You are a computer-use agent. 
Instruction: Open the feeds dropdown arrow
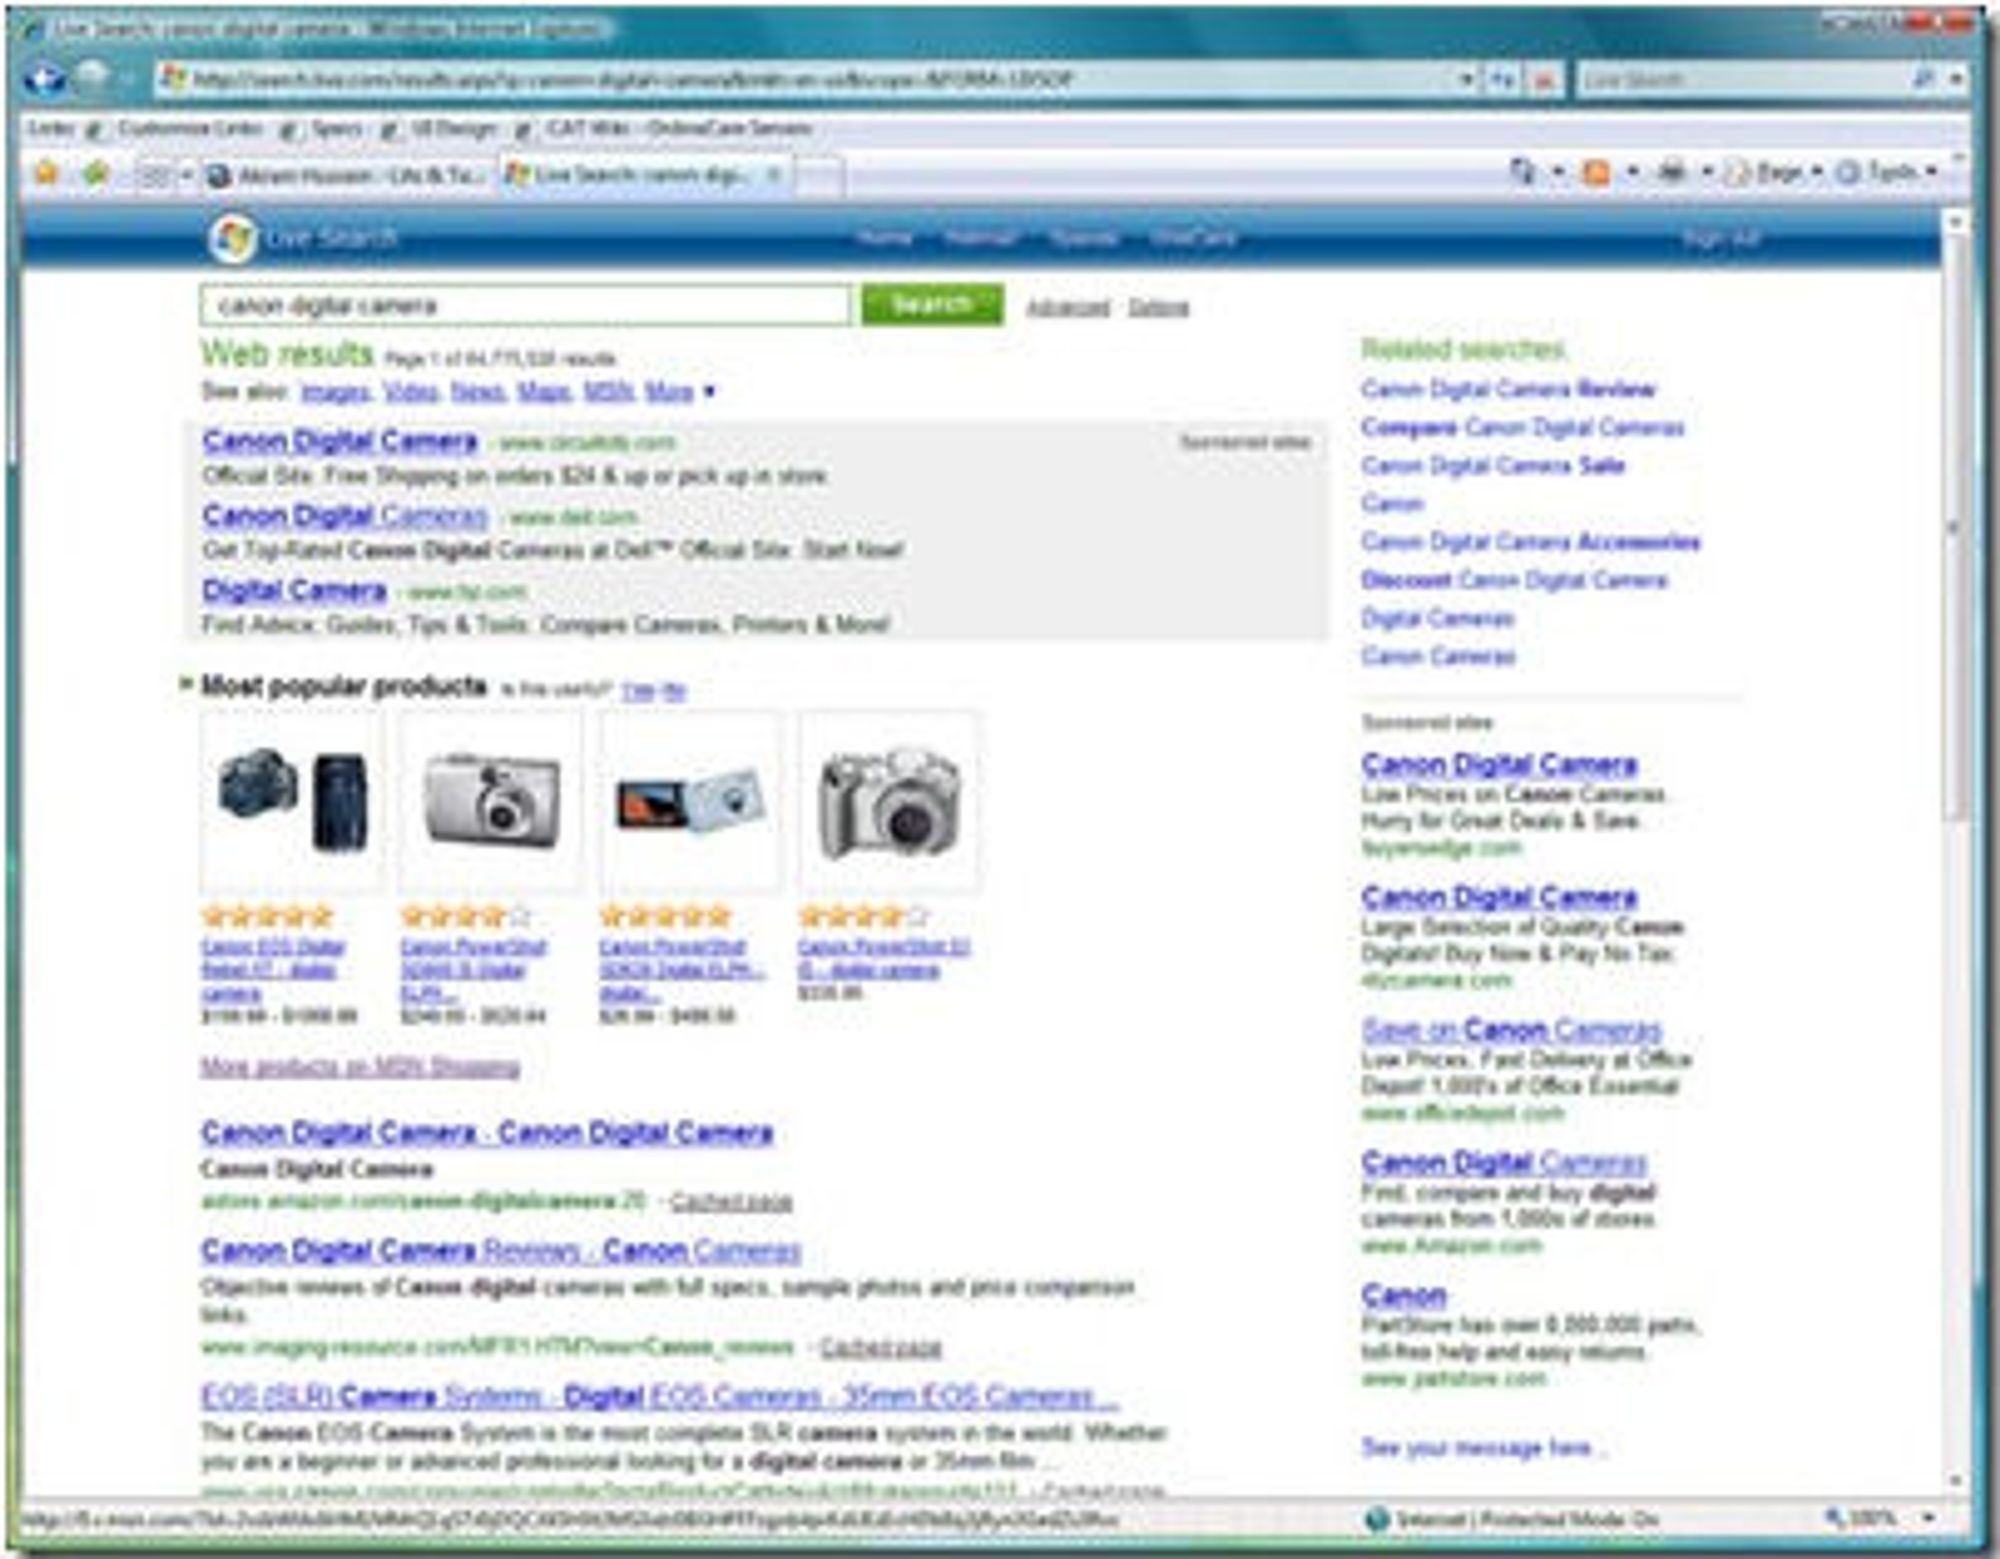point(1633,173)
